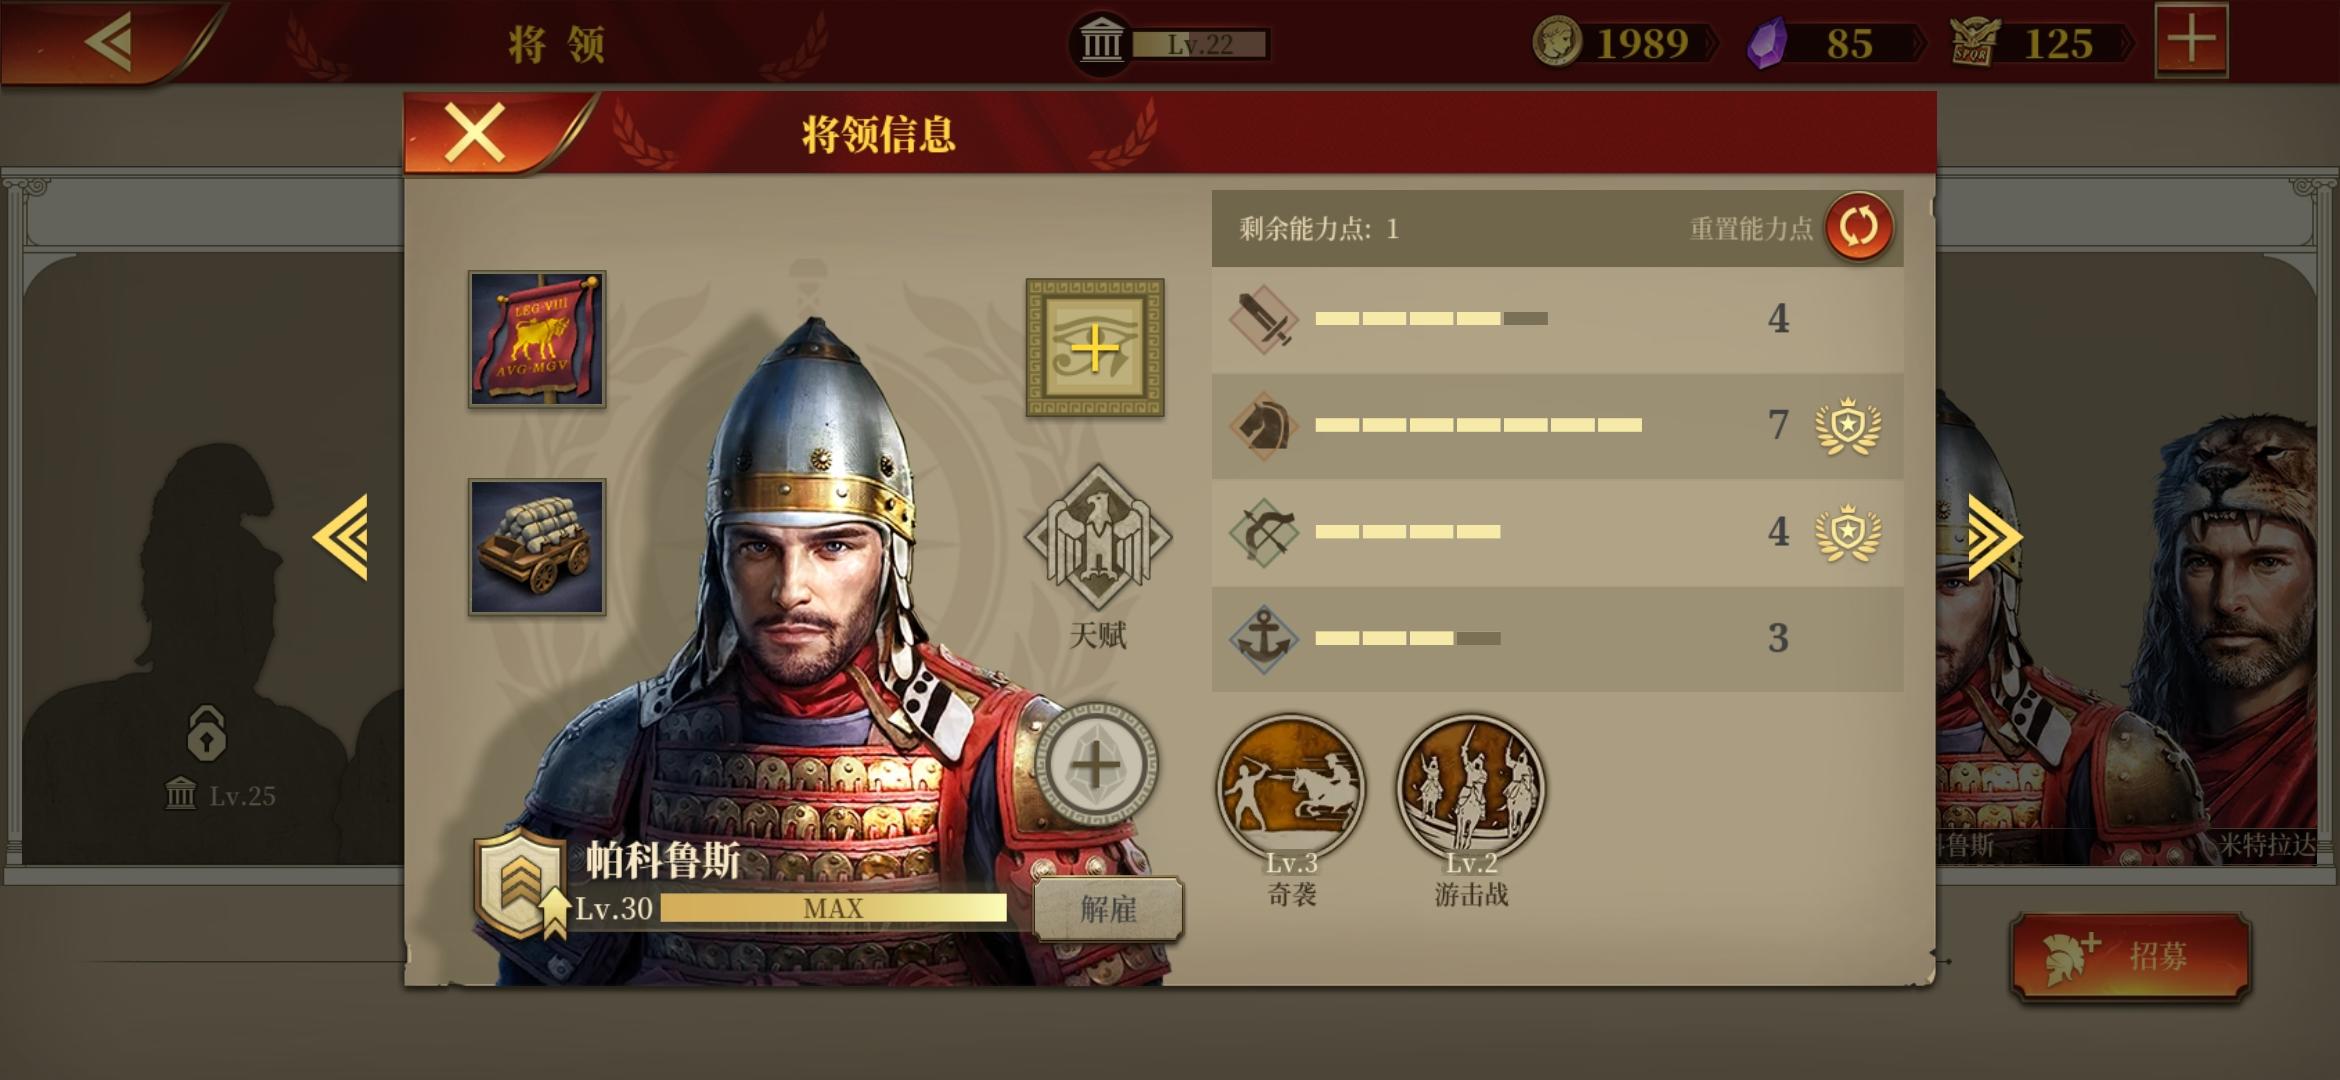Show the previous general with left chevron
This screenshot has height=1080, width=2340.
(340, 537)
